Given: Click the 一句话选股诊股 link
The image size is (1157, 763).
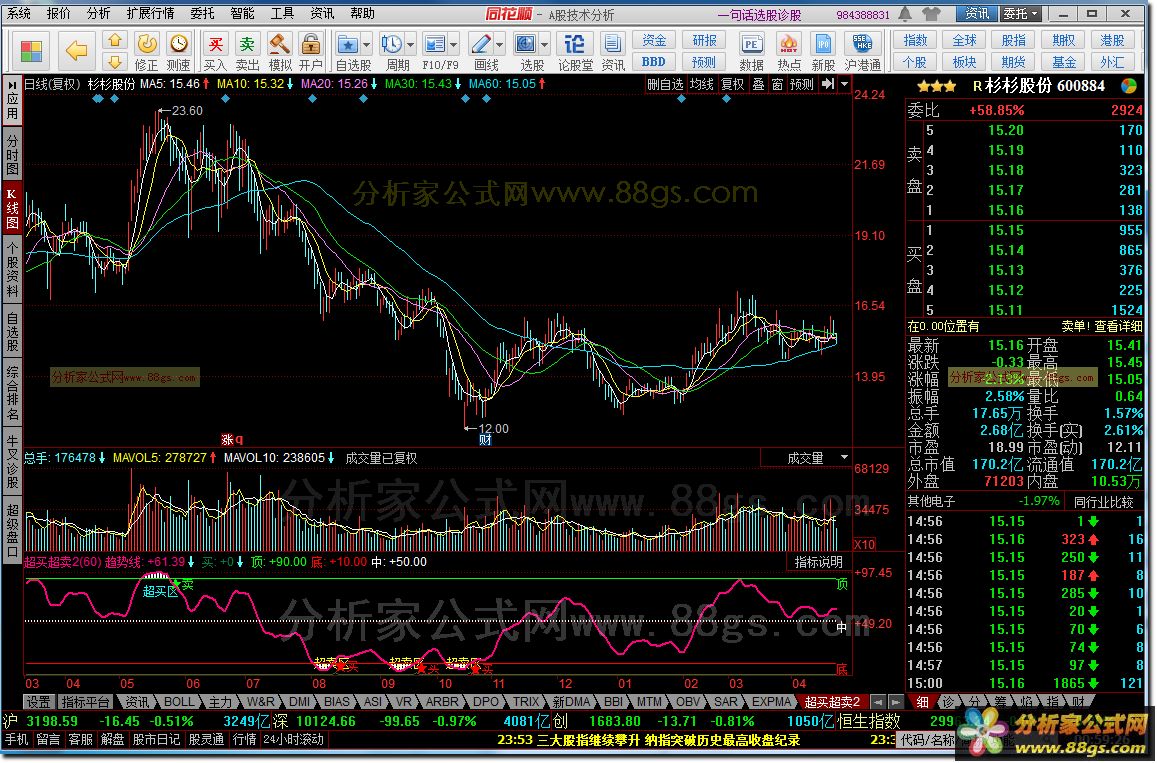Looking at the screenshot, I should pos(759,15).
